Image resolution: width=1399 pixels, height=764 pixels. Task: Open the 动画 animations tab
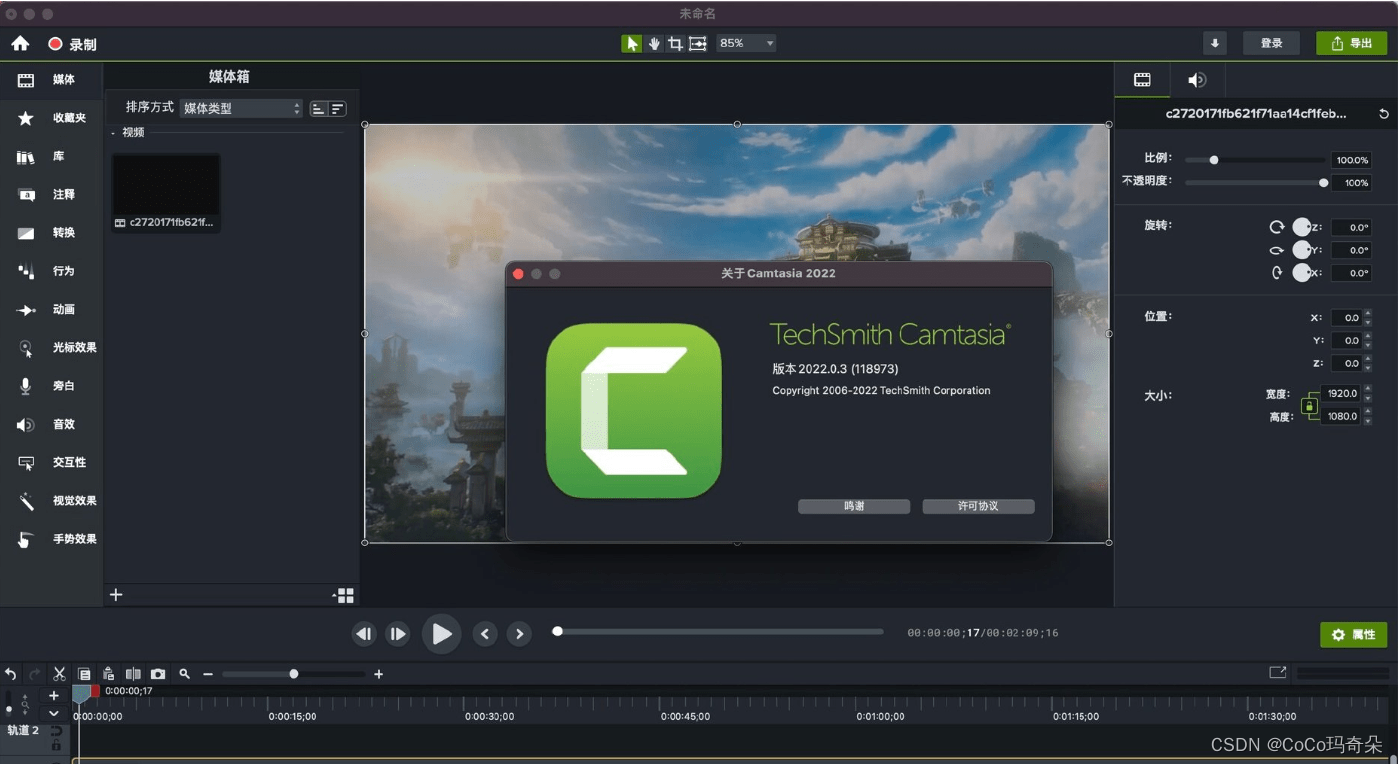[x=51, y=310]
